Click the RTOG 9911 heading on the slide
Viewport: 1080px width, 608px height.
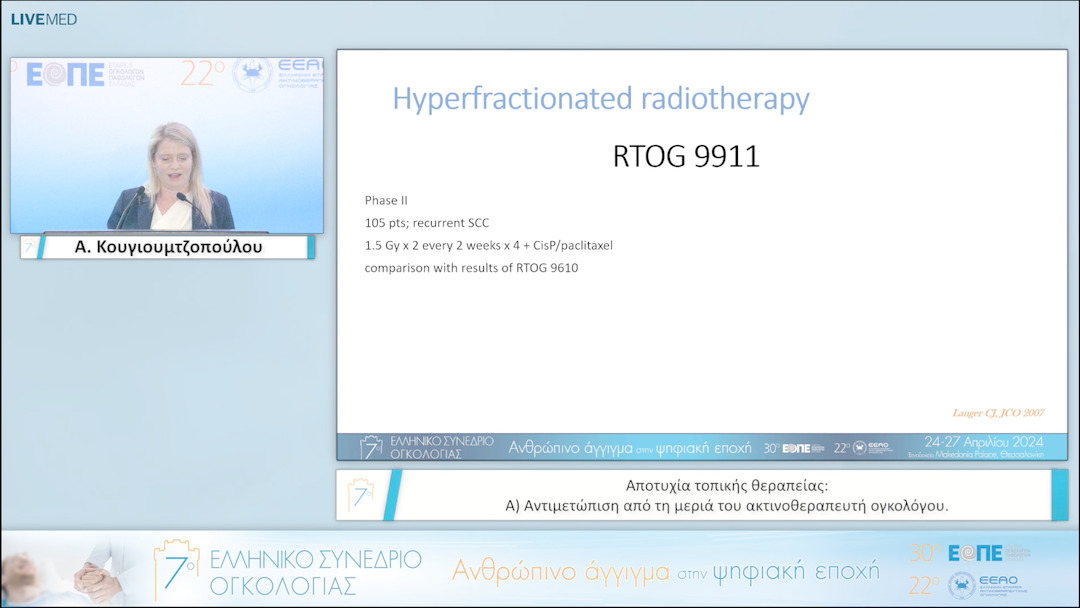[686, 157]
